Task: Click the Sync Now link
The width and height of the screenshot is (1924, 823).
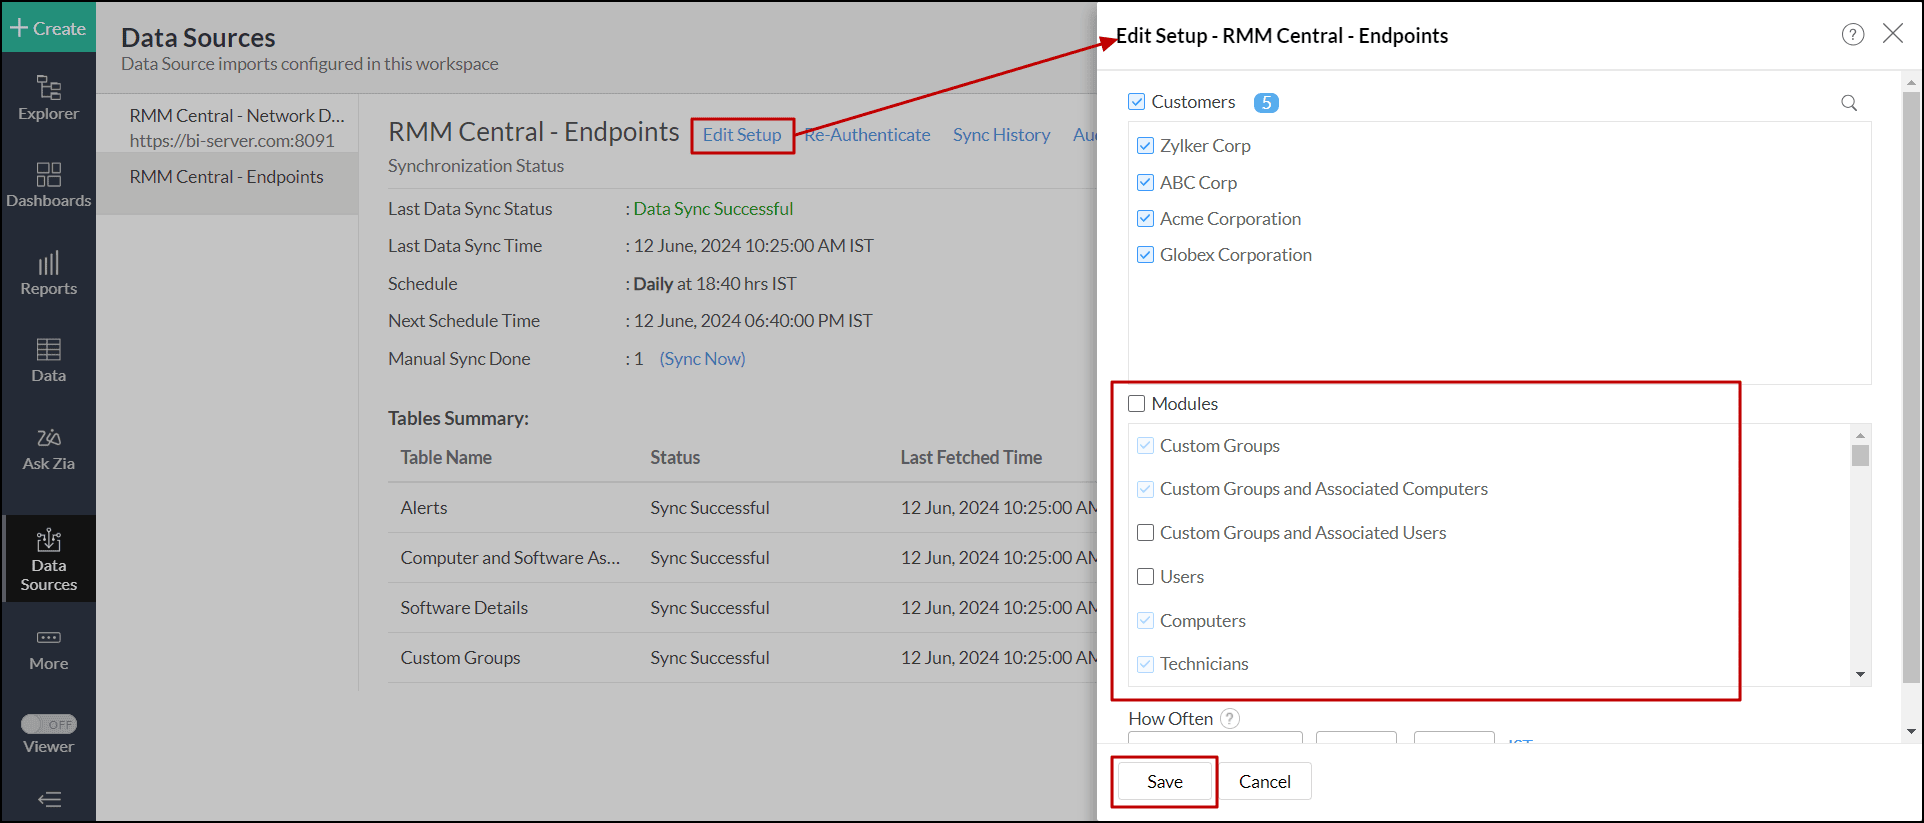Action: click(x=702, y=359)
